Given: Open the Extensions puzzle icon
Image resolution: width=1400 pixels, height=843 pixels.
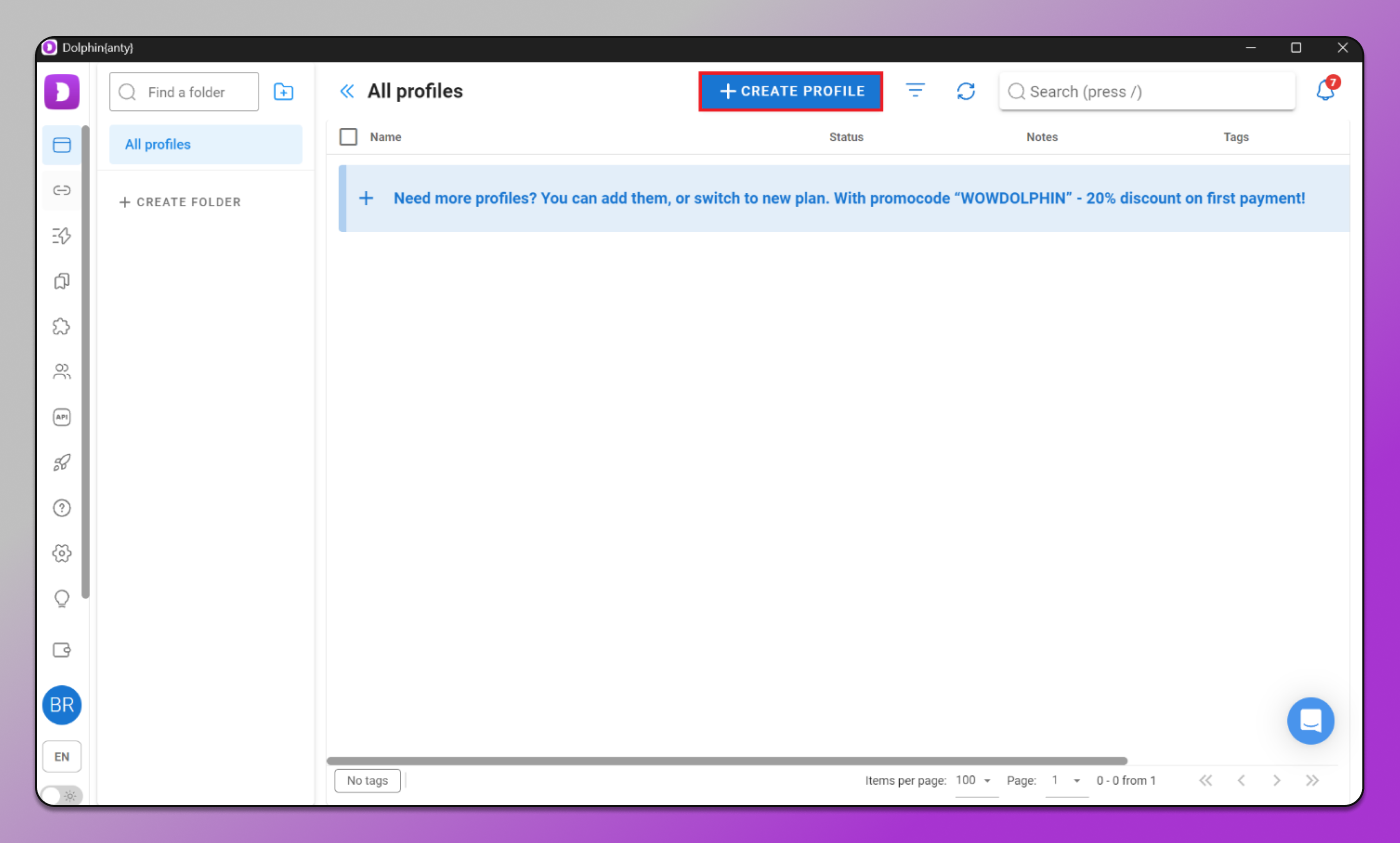Looking at the screenshot, I should click(x=62, y=326).
